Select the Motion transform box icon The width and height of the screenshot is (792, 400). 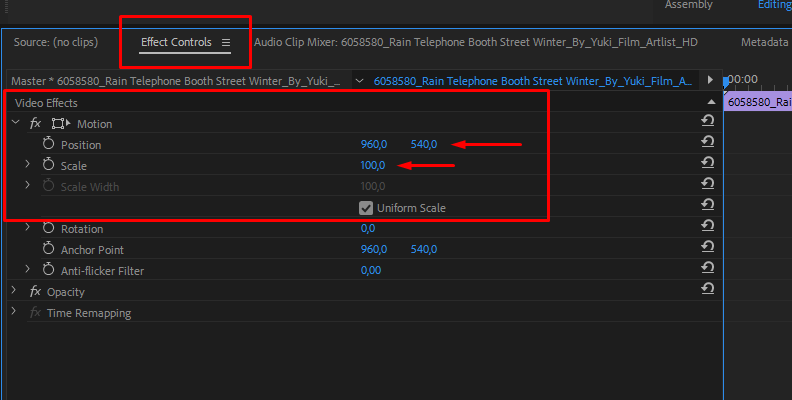click(61, 124)
